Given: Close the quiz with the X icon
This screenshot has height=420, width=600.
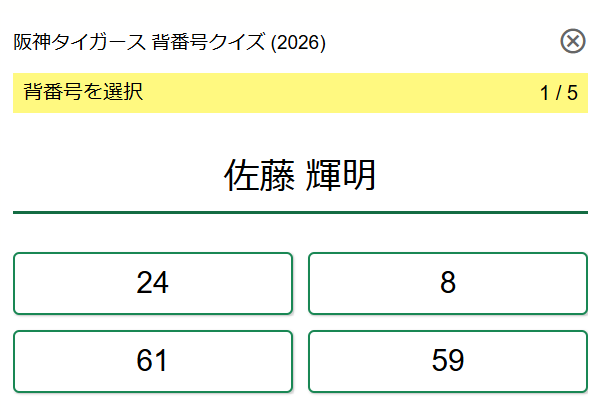Looking at the screenshot, I should (x=573, y=41).
